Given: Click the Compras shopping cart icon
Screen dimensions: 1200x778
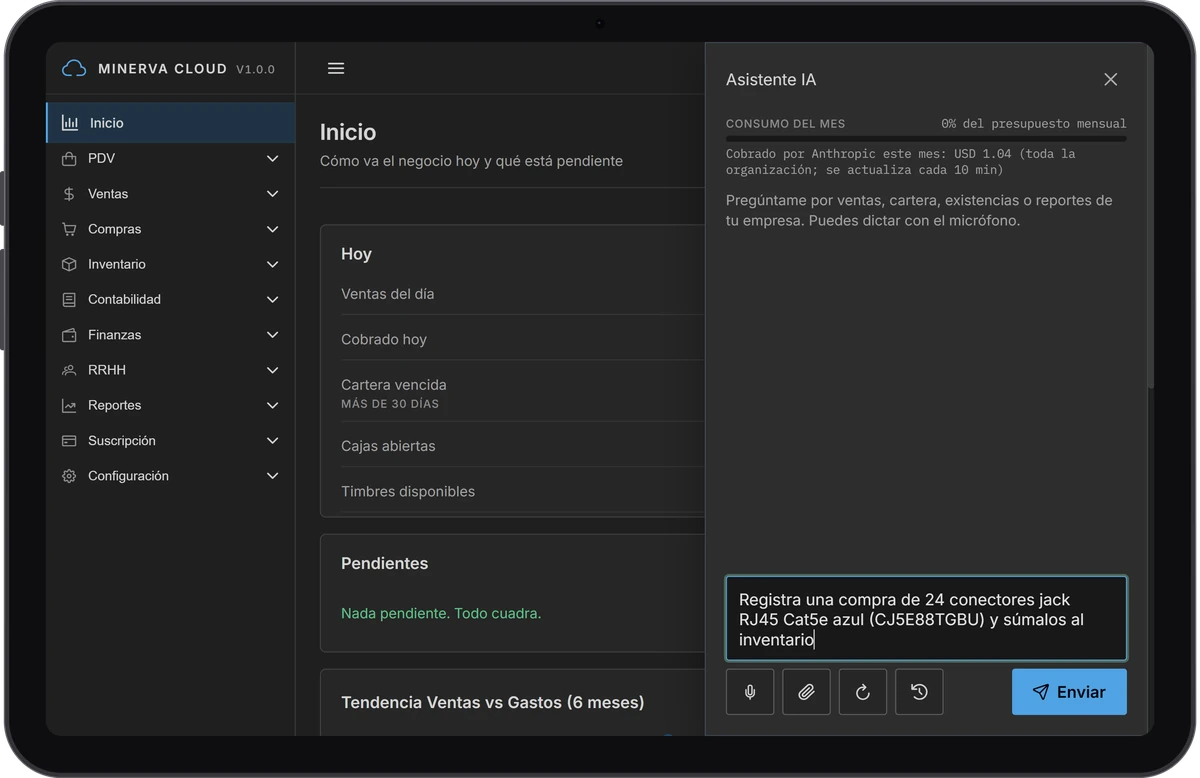Looking at the screenshot, I should pyautogui.click(x=69, y=229).
